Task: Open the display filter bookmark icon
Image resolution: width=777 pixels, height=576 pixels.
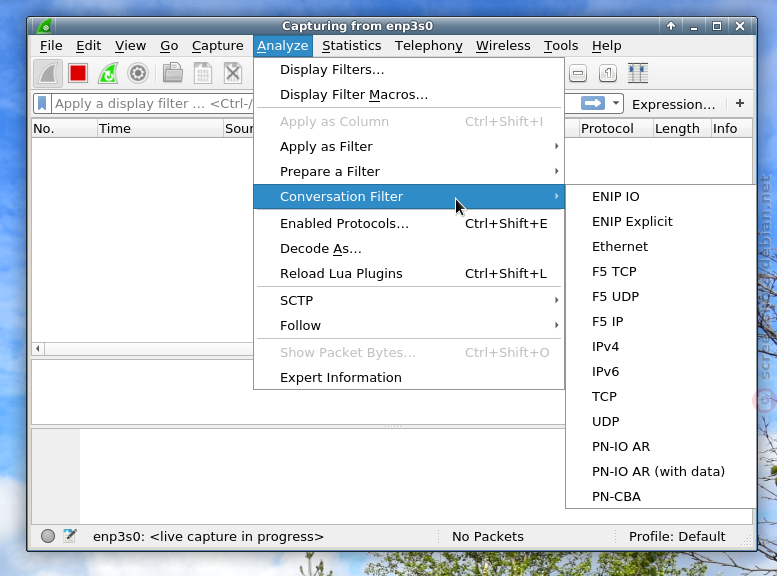Action: click(x=42, y=104)
